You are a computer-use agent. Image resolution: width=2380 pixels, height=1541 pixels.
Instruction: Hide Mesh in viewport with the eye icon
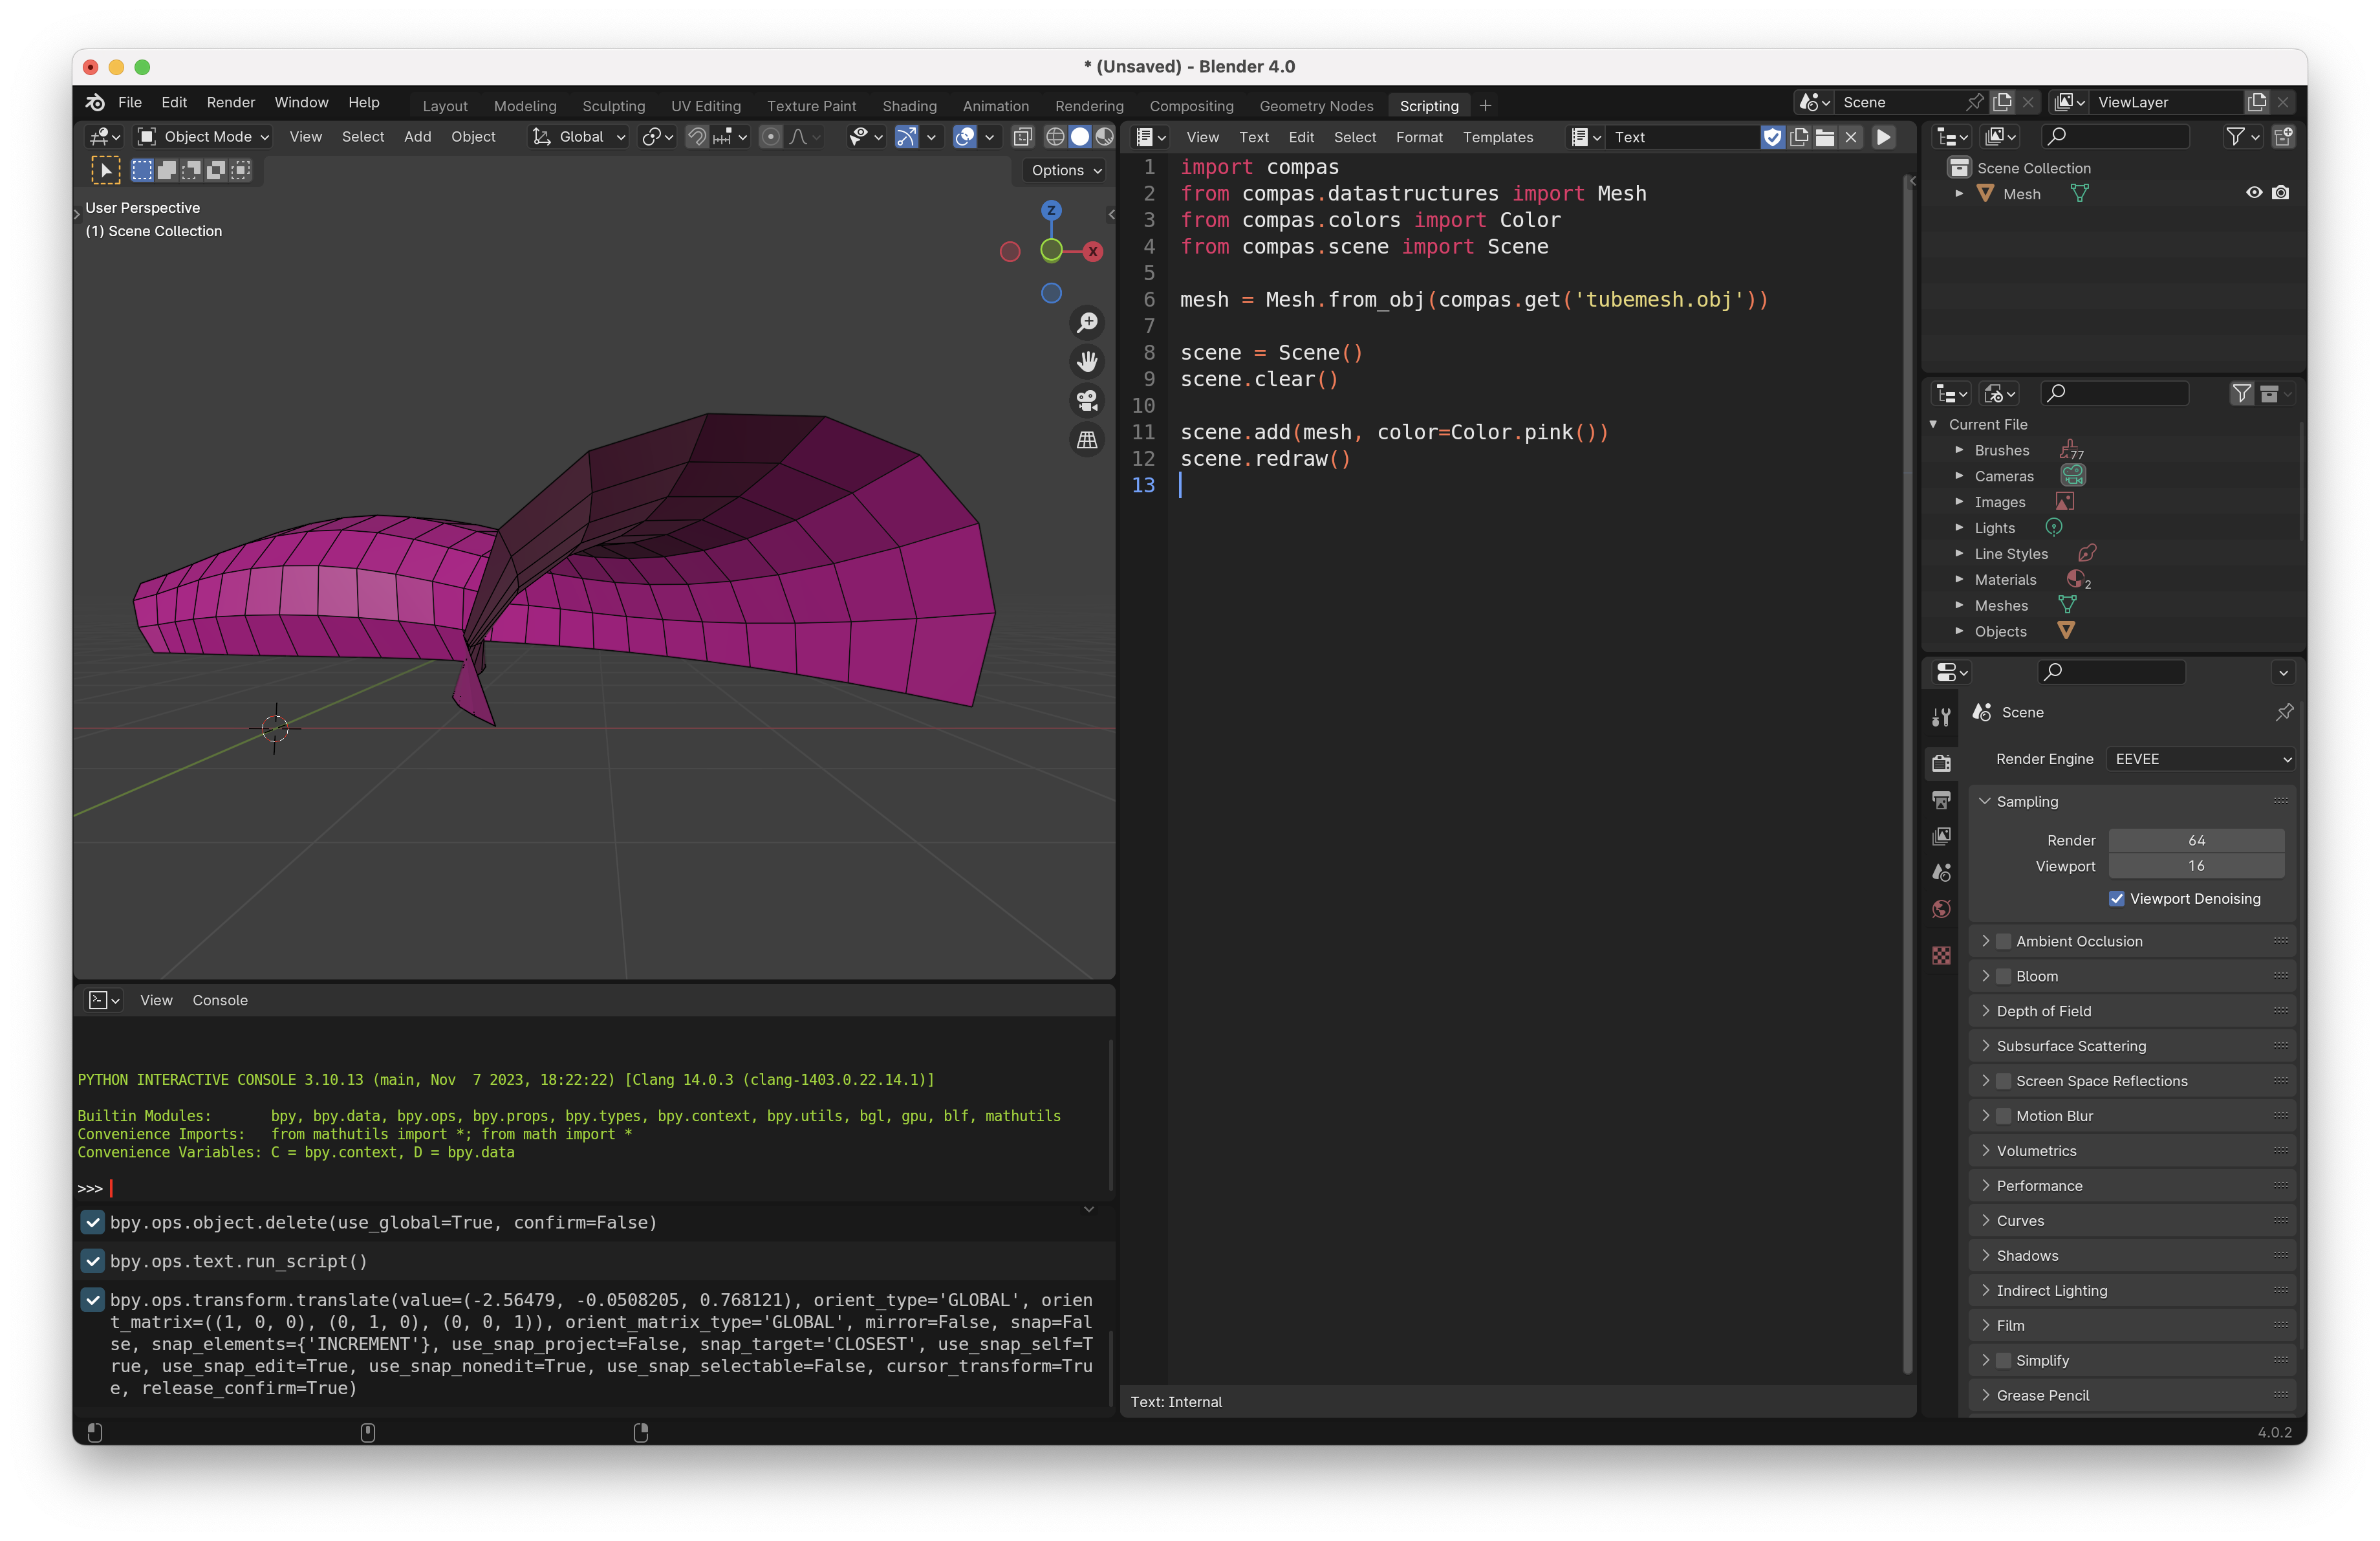coord(2254,193)
